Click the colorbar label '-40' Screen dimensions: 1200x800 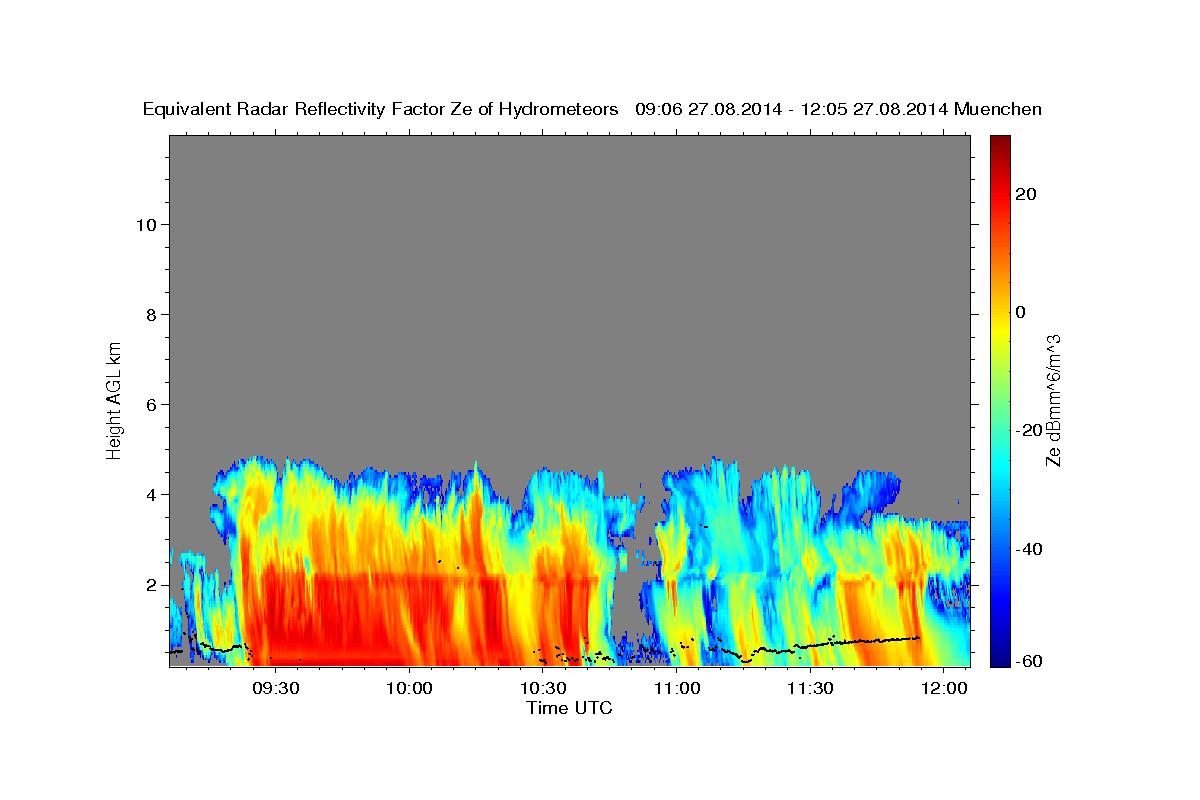pyautogui.click(x=1030, y=548)
